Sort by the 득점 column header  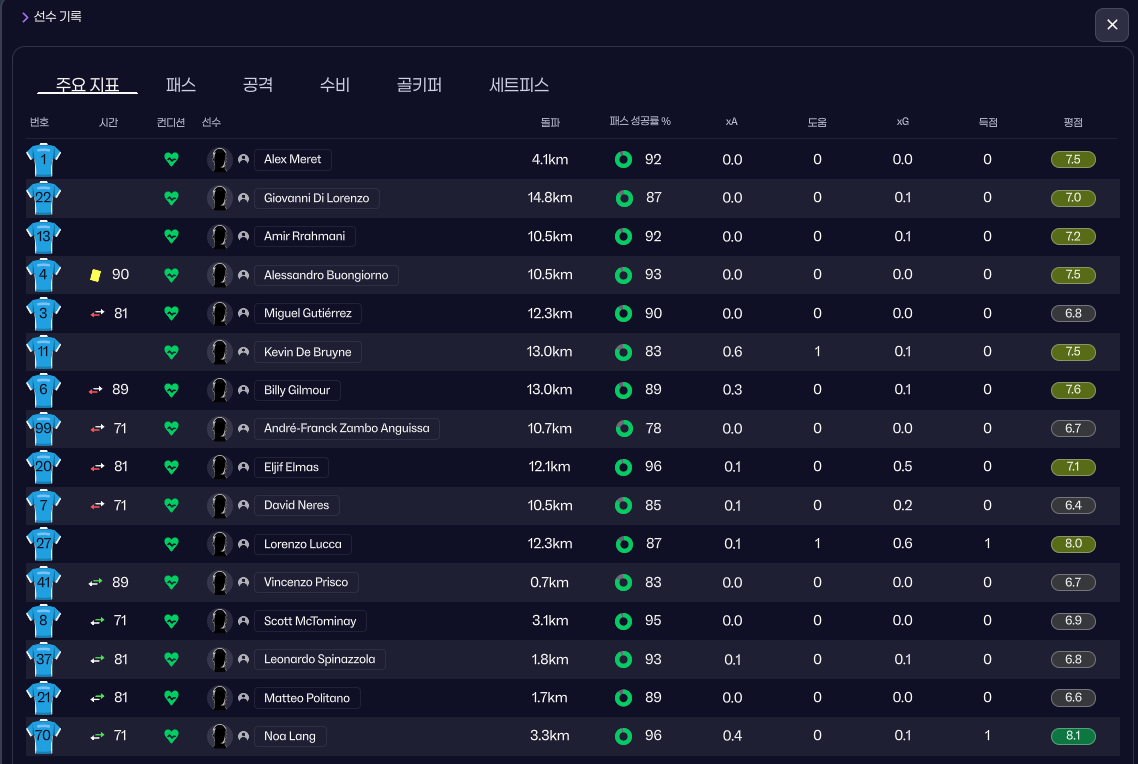(x=988, y=123)
